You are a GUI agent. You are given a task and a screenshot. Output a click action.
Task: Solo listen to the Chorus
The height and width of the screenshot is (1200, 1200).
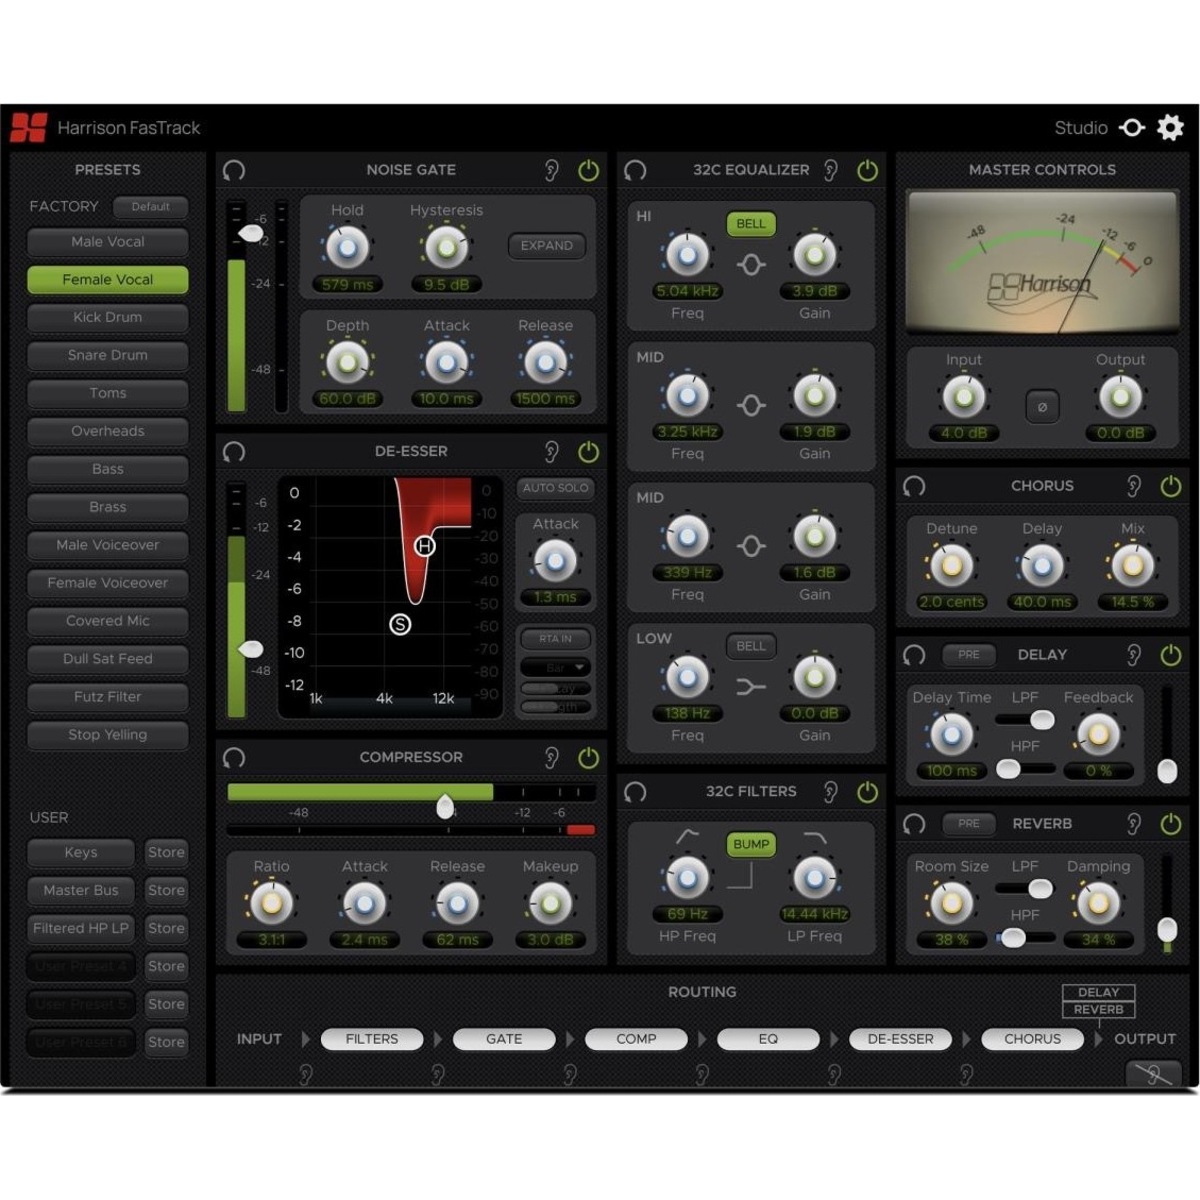tap(1134, 486)
